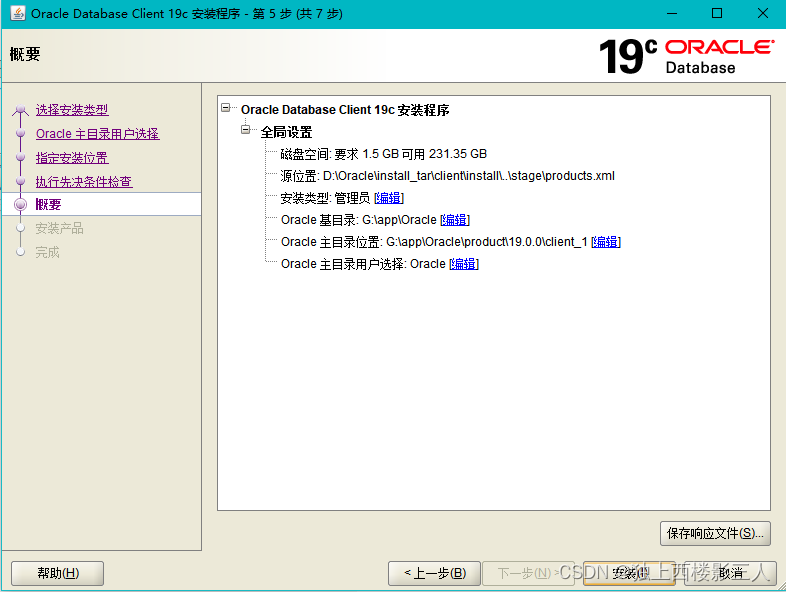The image size is (786, 592).
Task: Jump to 指定安装位置 step
Action: (72, 158)
